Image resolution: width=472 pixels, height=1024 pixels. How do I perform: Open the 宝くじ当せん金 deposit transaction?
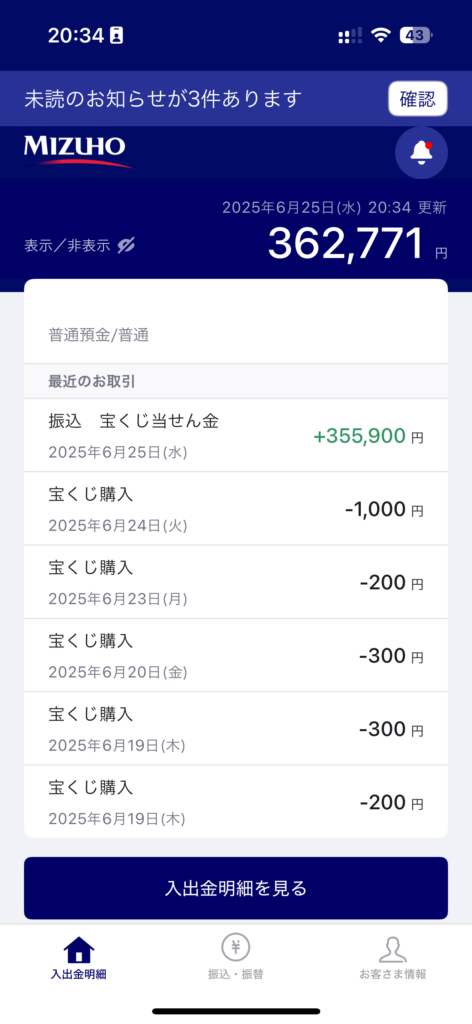pyautogui.click(x=236, y=435)
